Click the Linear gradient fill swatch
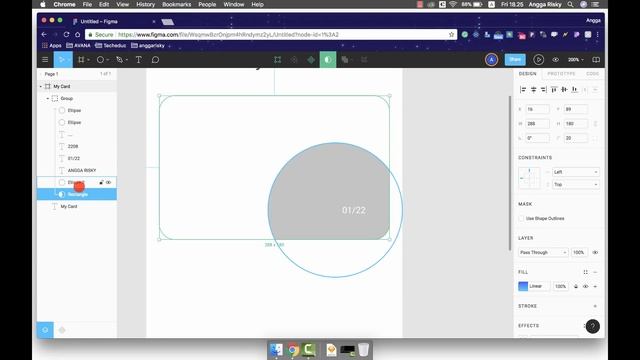Screen dimensions: 640x360 coord(523,287)
